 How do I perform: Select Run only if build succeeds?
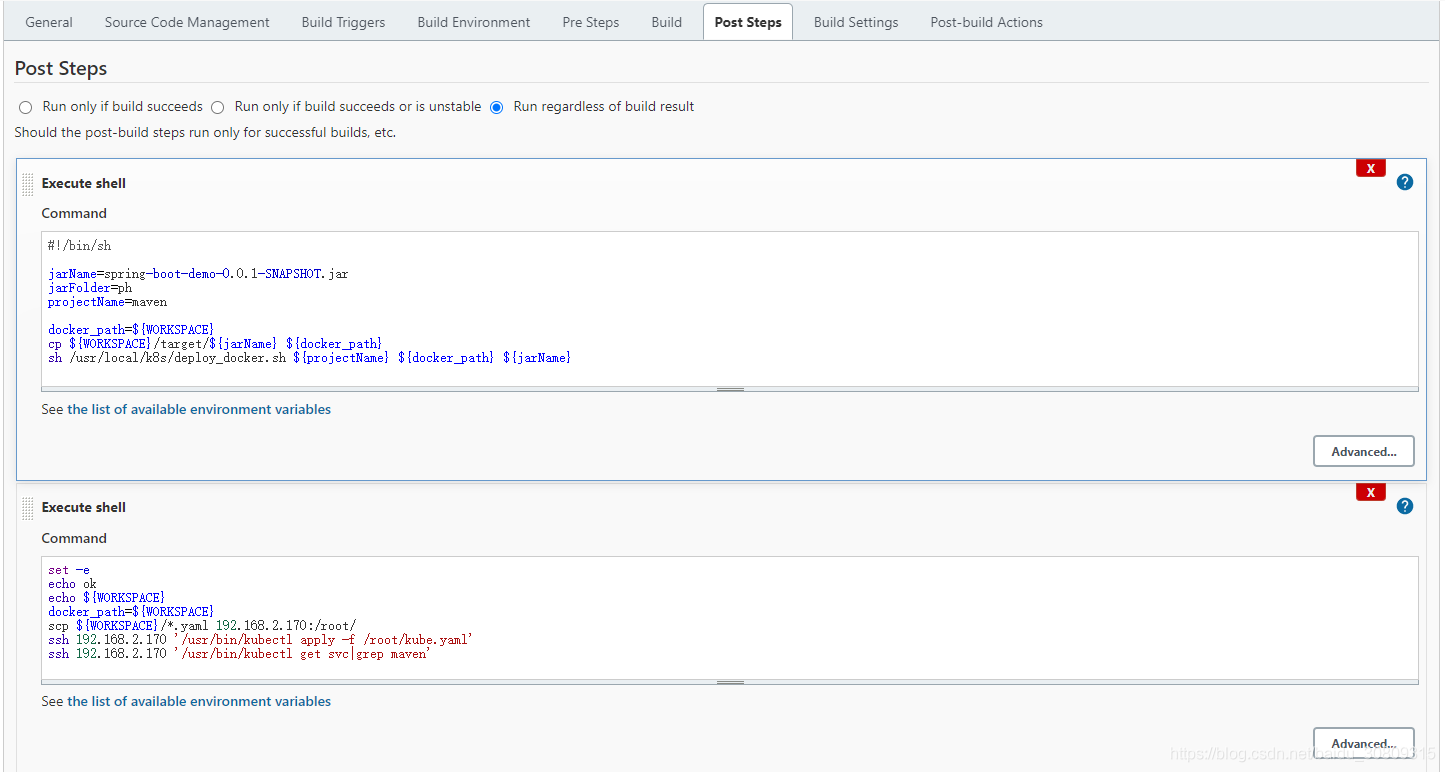pos(25,106)
